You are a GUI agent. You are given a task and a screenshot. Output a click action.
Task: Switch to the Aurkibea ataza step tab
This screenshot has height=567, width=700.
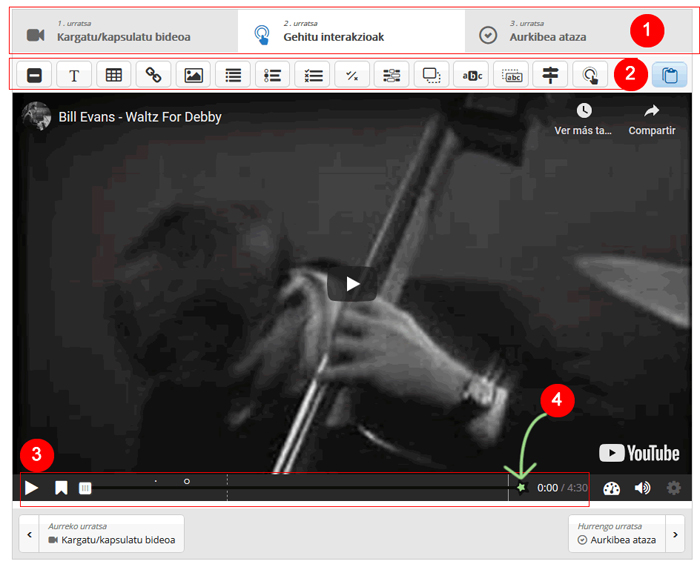[x=550, y=32]
